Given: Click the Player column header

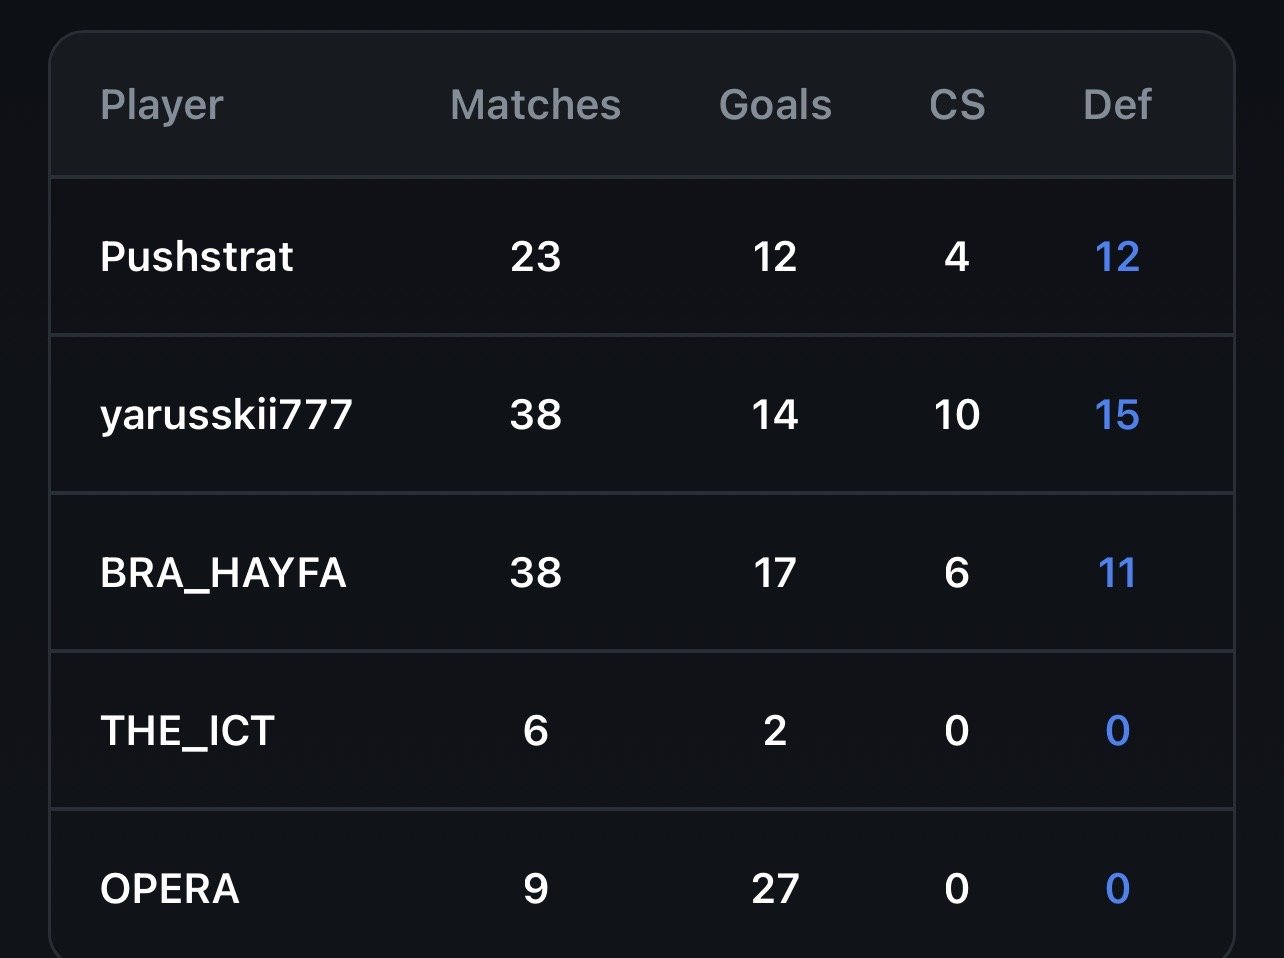Looking at the screenshot, I should (x=161, y=105).
